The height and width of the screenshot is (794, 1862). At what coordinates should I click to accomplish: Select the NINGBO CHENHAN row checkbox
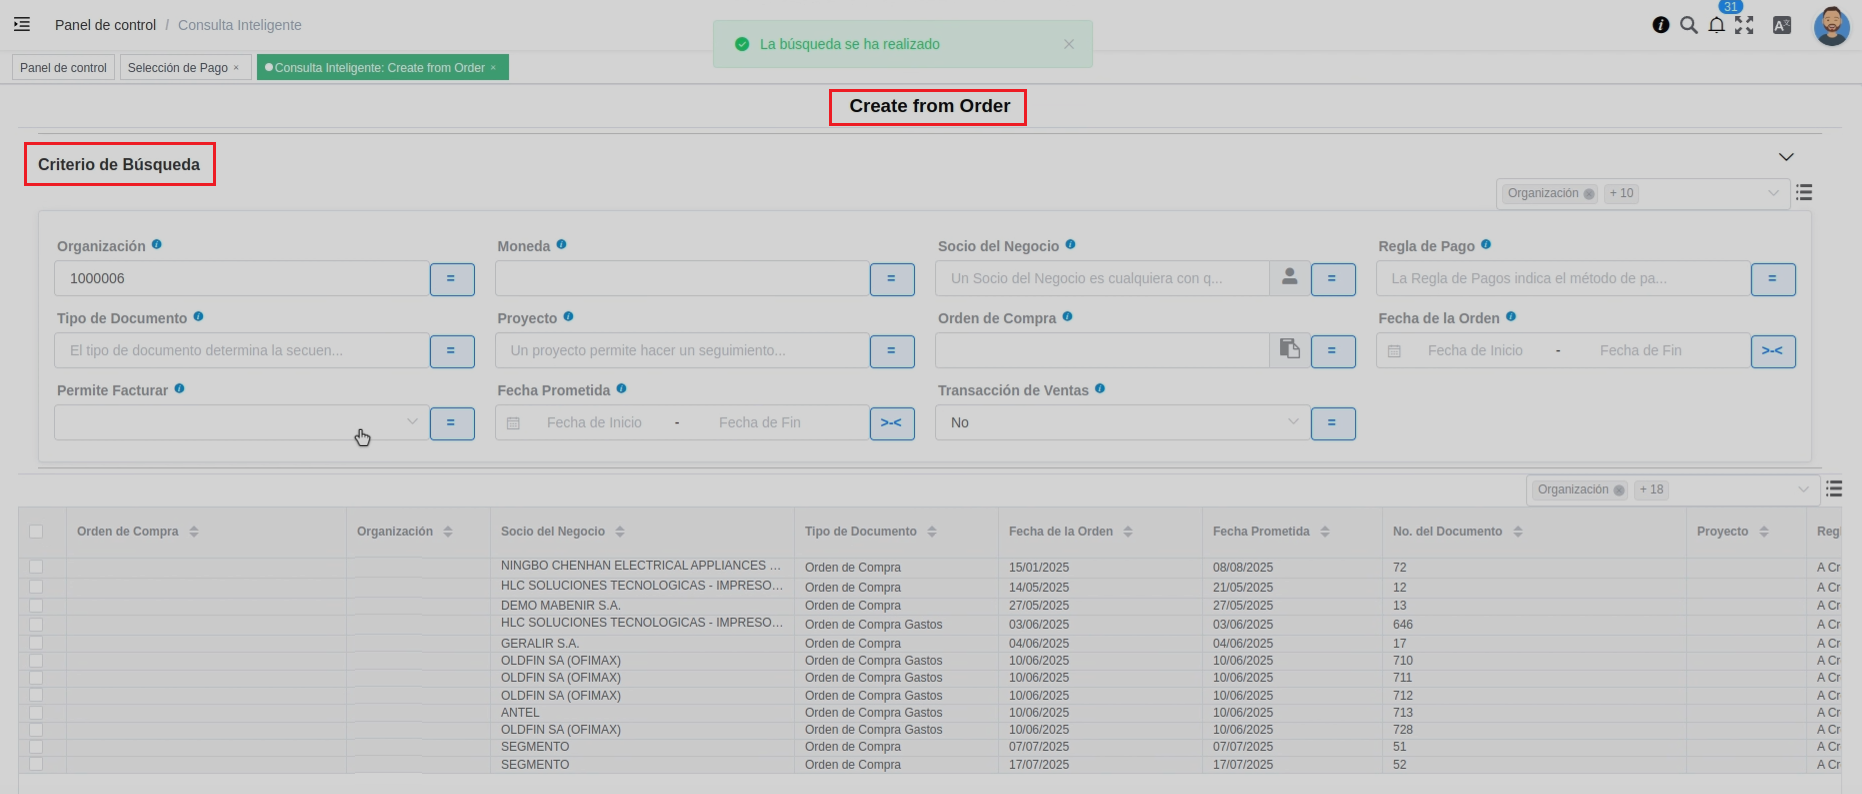(36, 567)
